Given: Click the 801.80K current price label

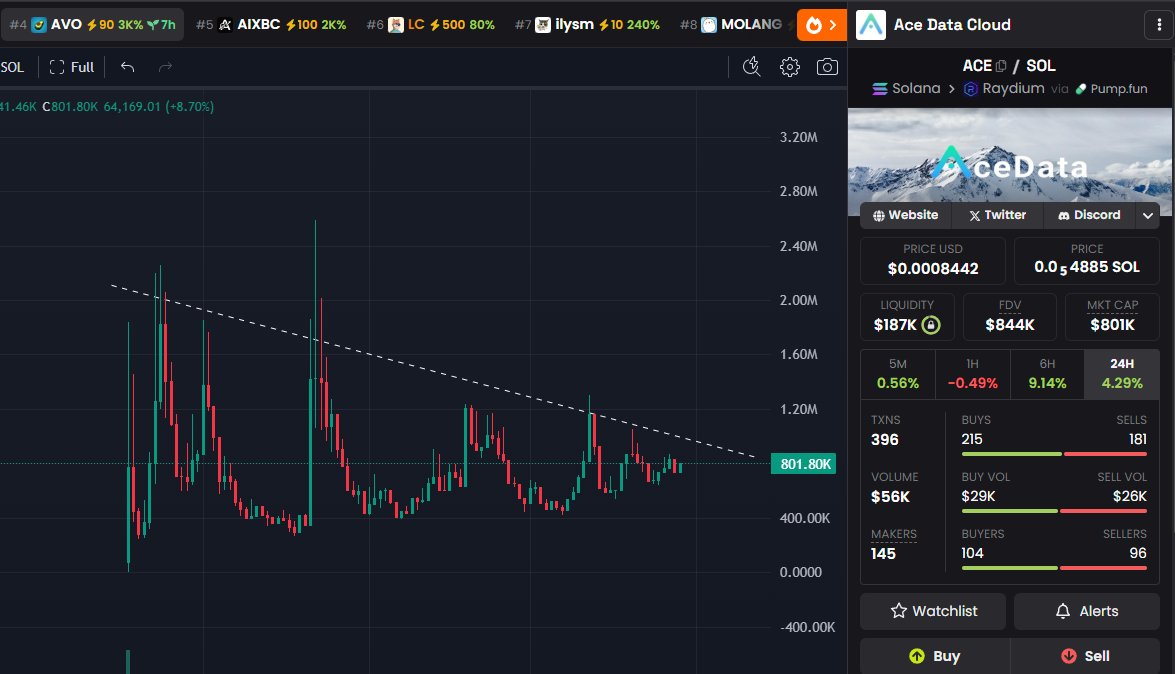Looking at the screenshot, I should pos(804,464).
